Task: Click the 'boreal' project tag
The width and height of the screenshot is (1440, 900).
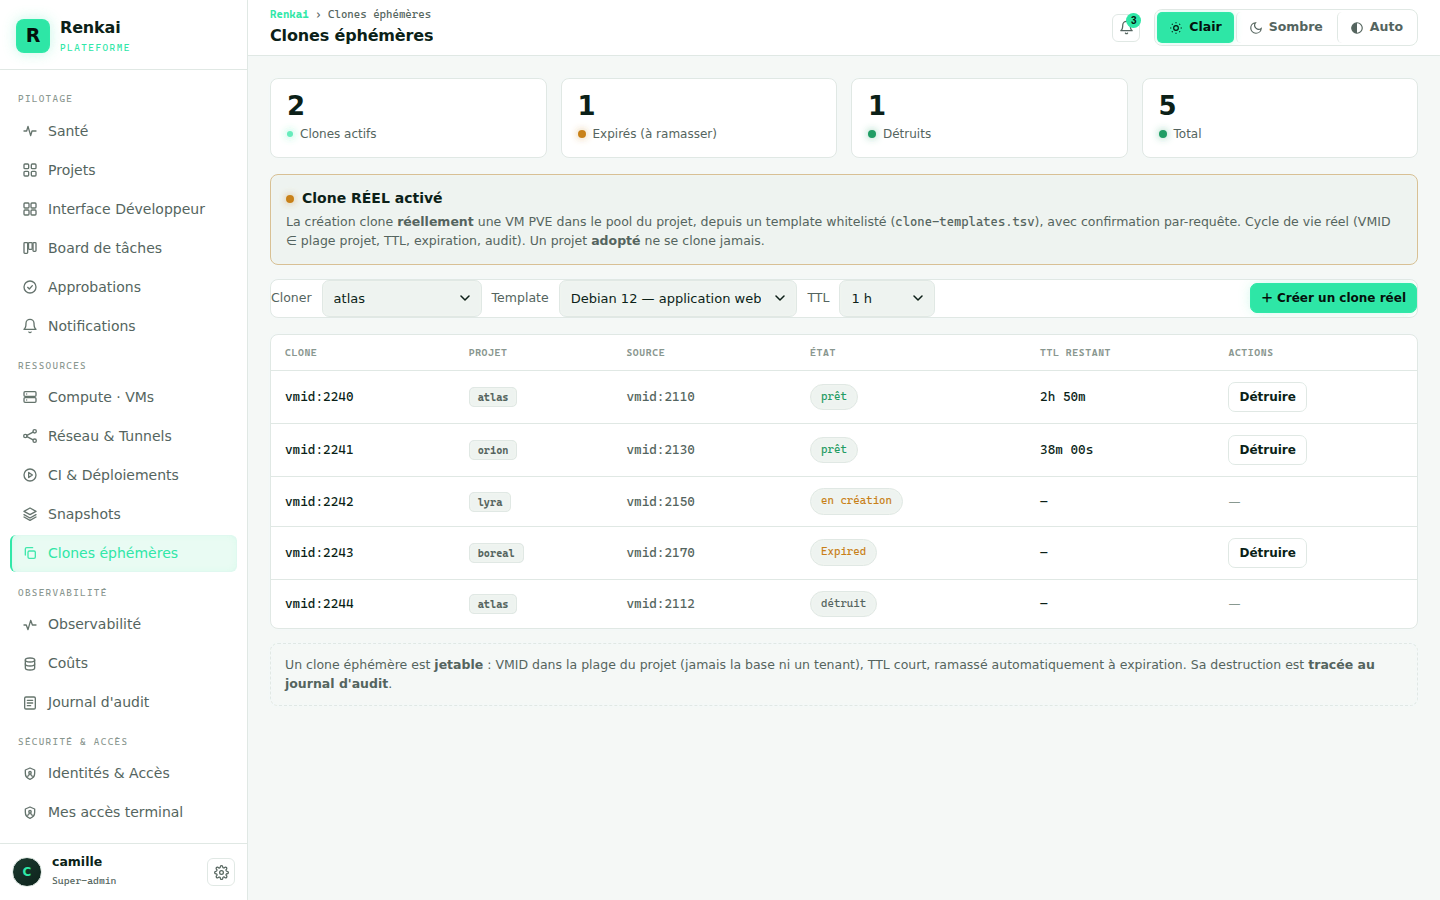Action: coord(496,553)
